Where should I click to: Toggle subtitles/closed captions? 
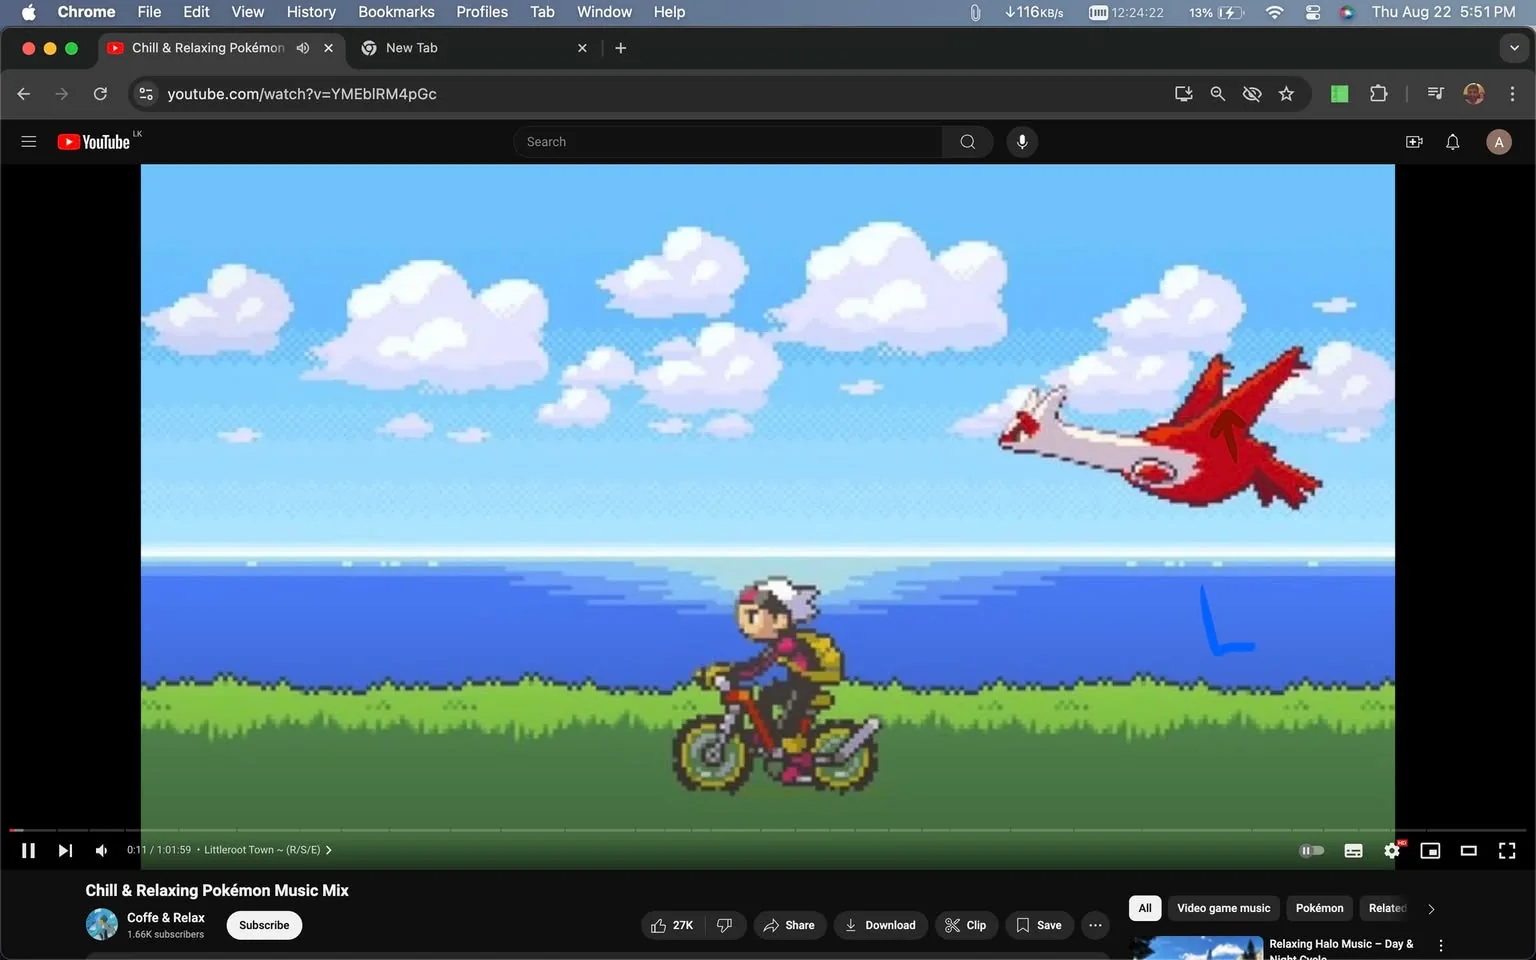[1353, 850]
